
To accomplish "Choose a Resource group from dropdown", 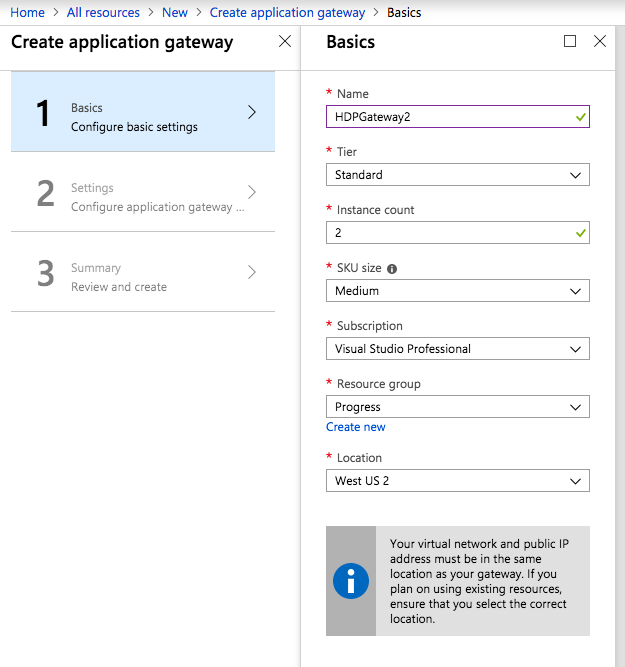I will pyautogui.click(x=457, y=407).
